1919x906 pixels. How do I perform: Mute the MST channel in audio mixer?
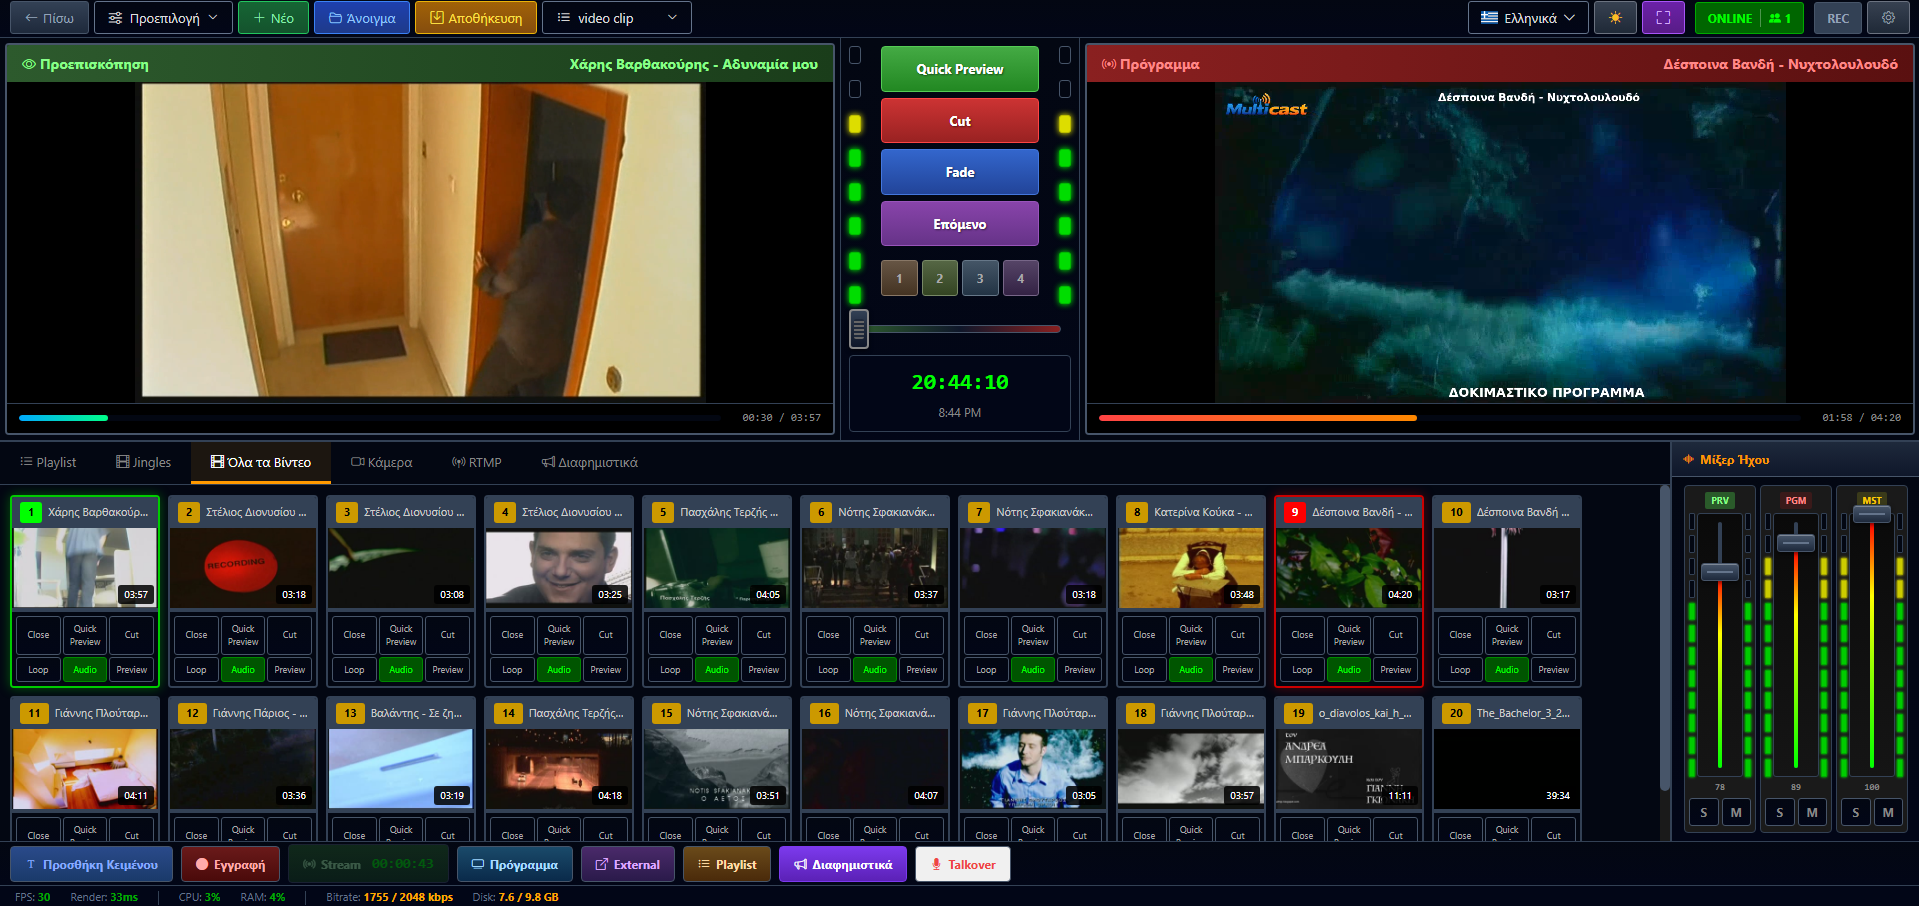point(1888,812)
